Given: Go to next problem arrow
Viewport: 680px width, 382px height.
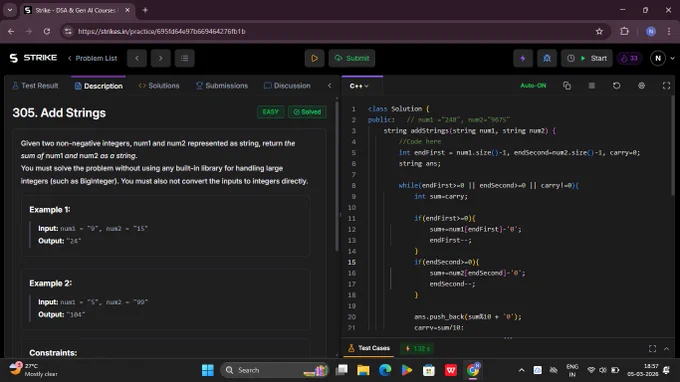Looking at the screenshot, I should tap(160, 58).
